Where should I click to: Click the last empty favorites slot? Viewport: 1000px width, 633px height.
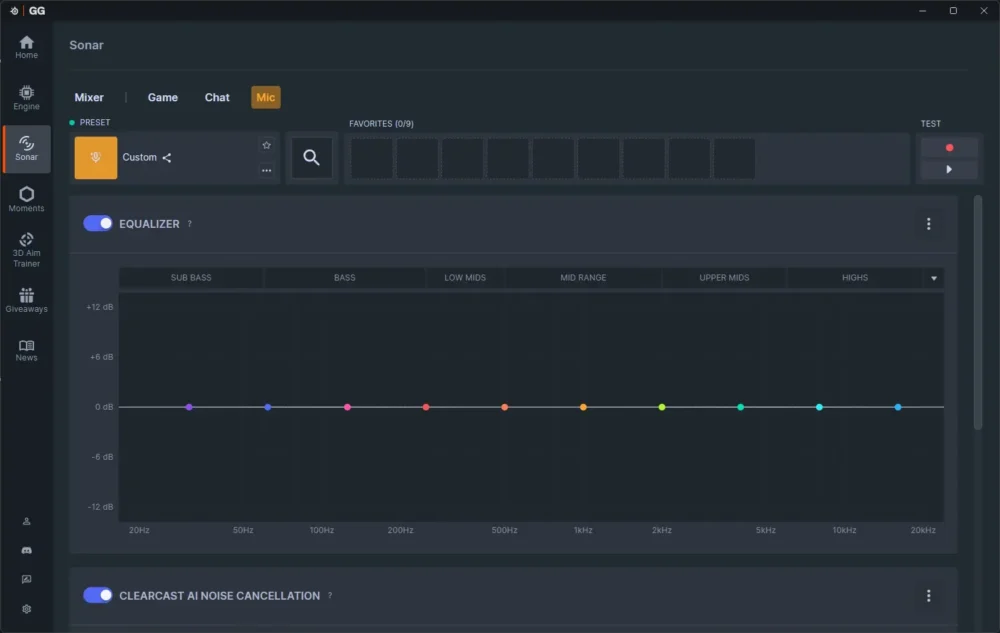pos(734,158)
